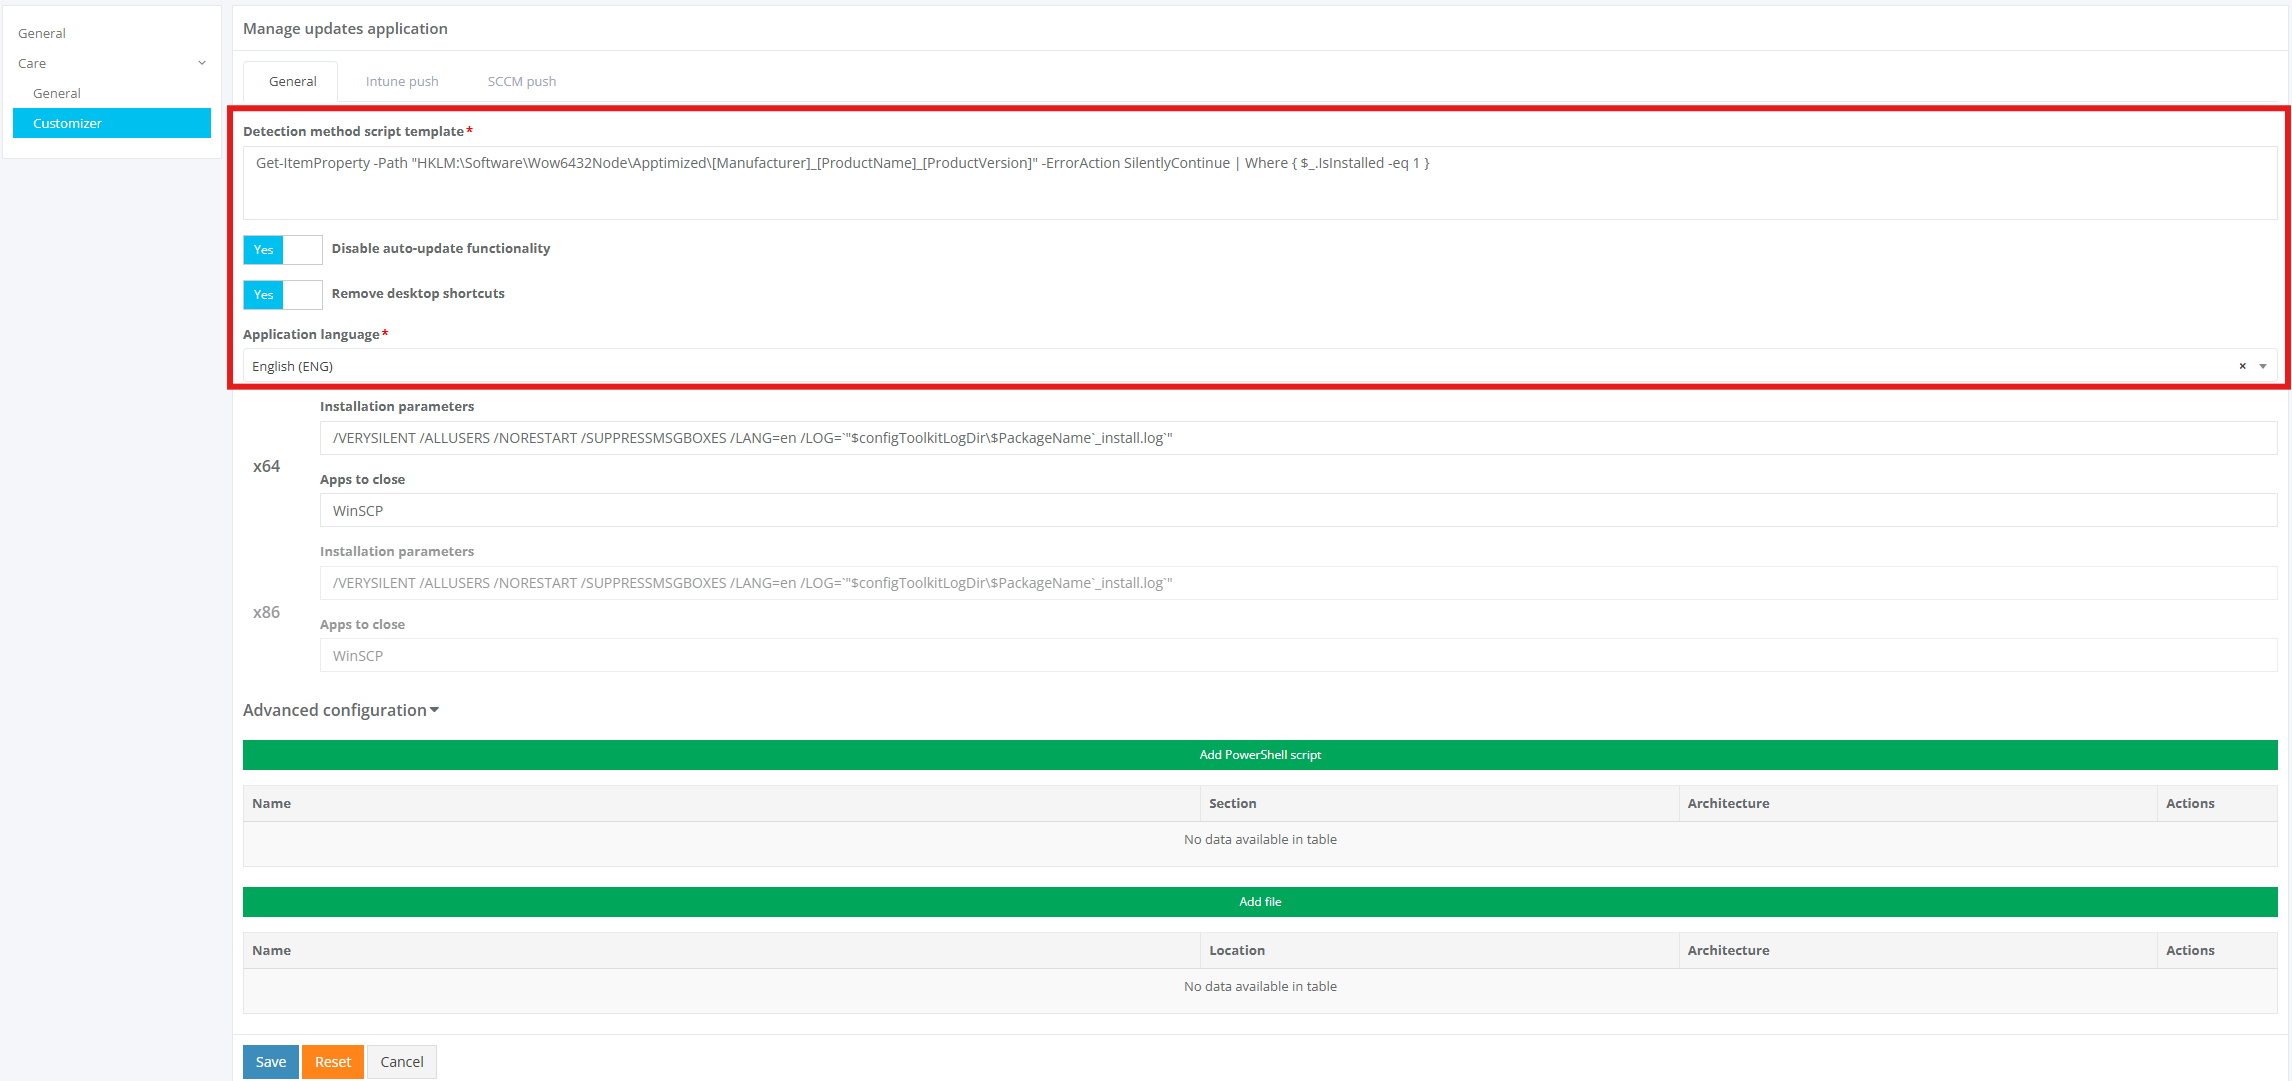The image size is (2292, 1081).
Task: Click the Save button
Action: [270, 1062]
